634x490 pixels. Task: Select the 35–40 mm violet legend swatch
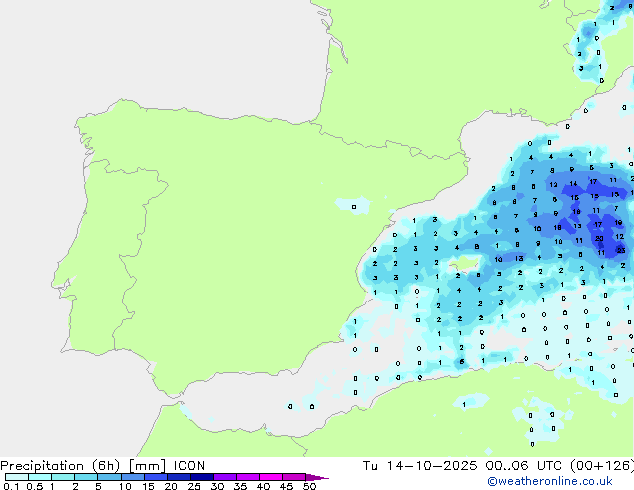[x=248, y=477]
